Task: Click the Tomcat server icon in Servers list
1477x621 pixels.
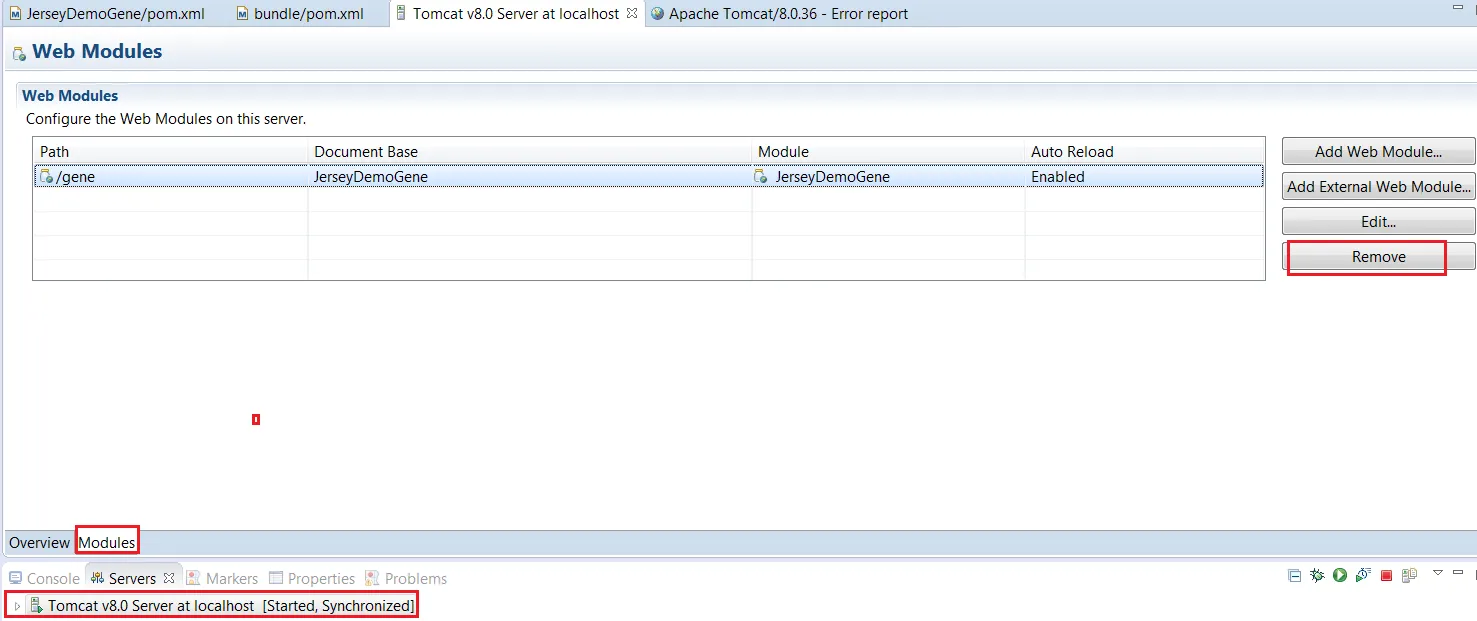Action: click(x=36, y=605)
